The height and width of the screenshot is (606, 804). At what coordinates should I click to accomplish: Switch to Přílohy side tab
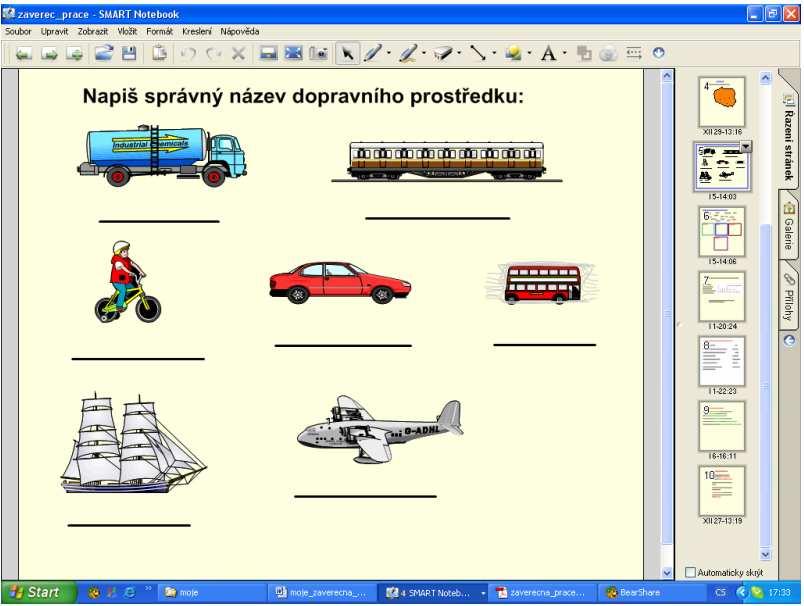click(789, 298)
